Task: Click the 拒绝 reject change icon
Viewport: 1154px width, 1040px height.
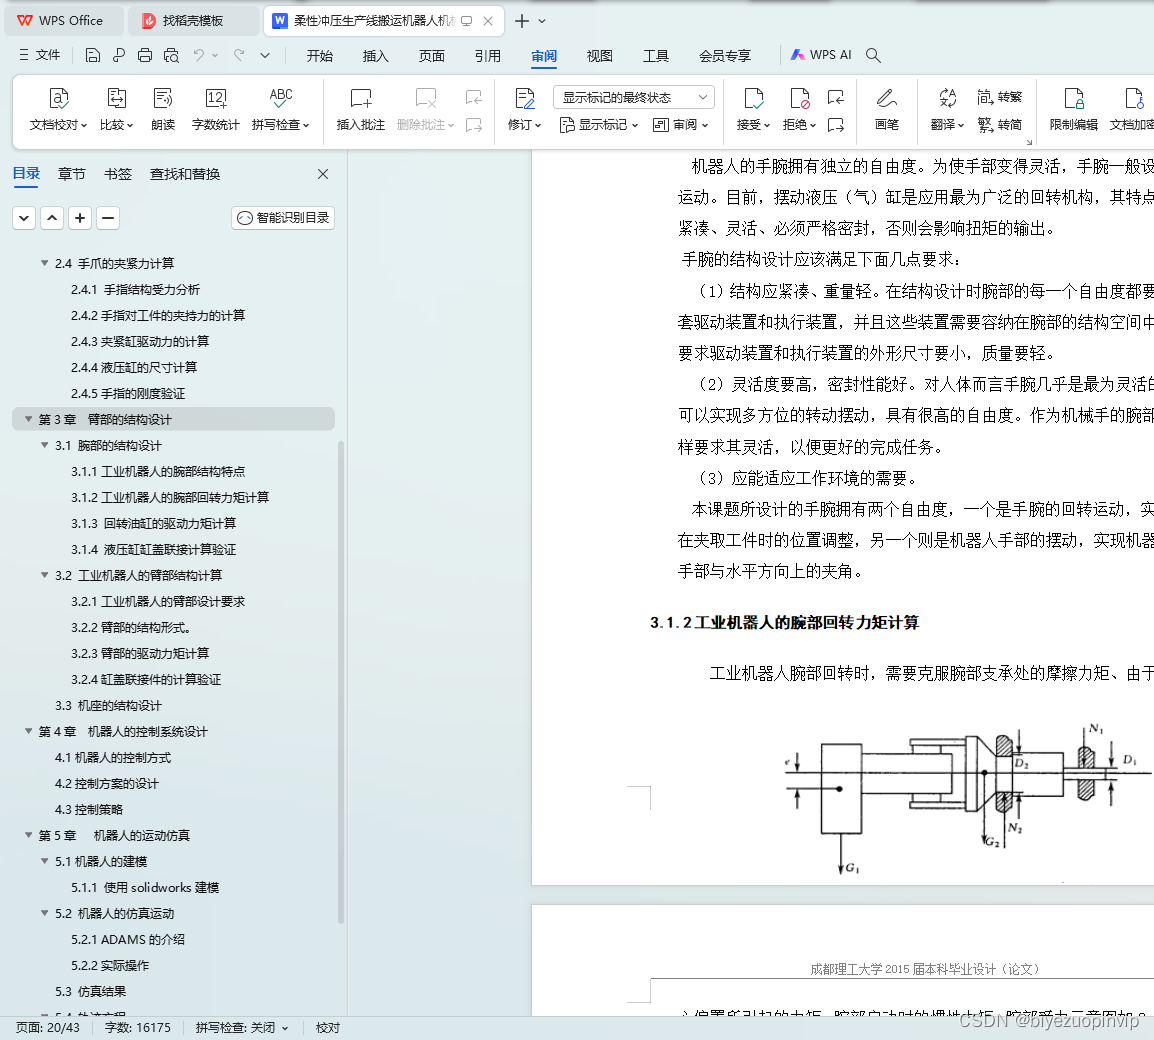Action: [x=799, y=98]
